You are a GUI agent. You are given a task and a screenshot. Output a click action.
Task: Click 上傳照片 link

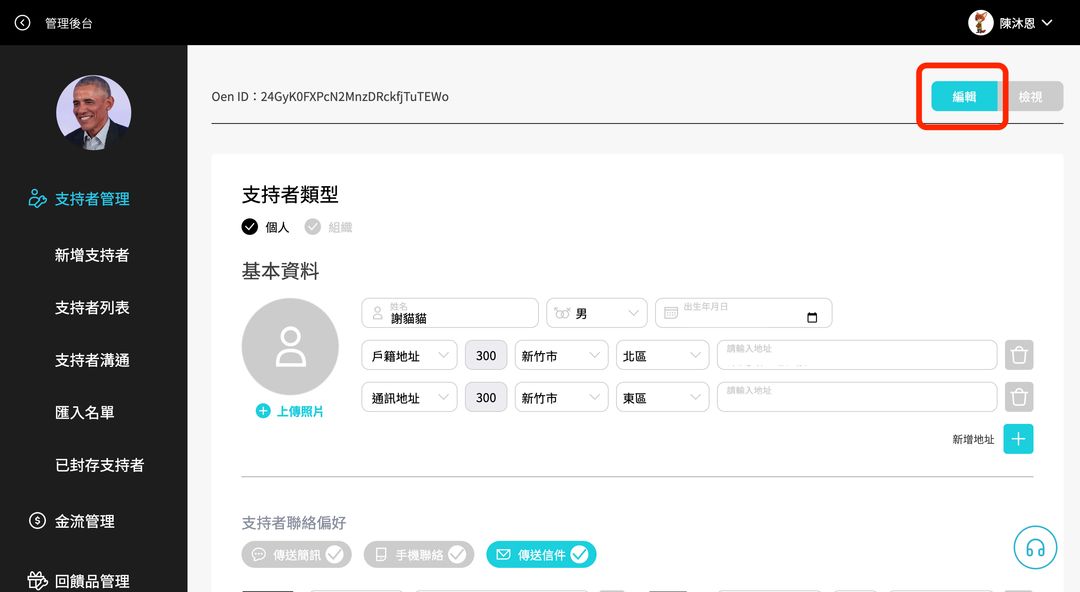click(x=300, y=411)
